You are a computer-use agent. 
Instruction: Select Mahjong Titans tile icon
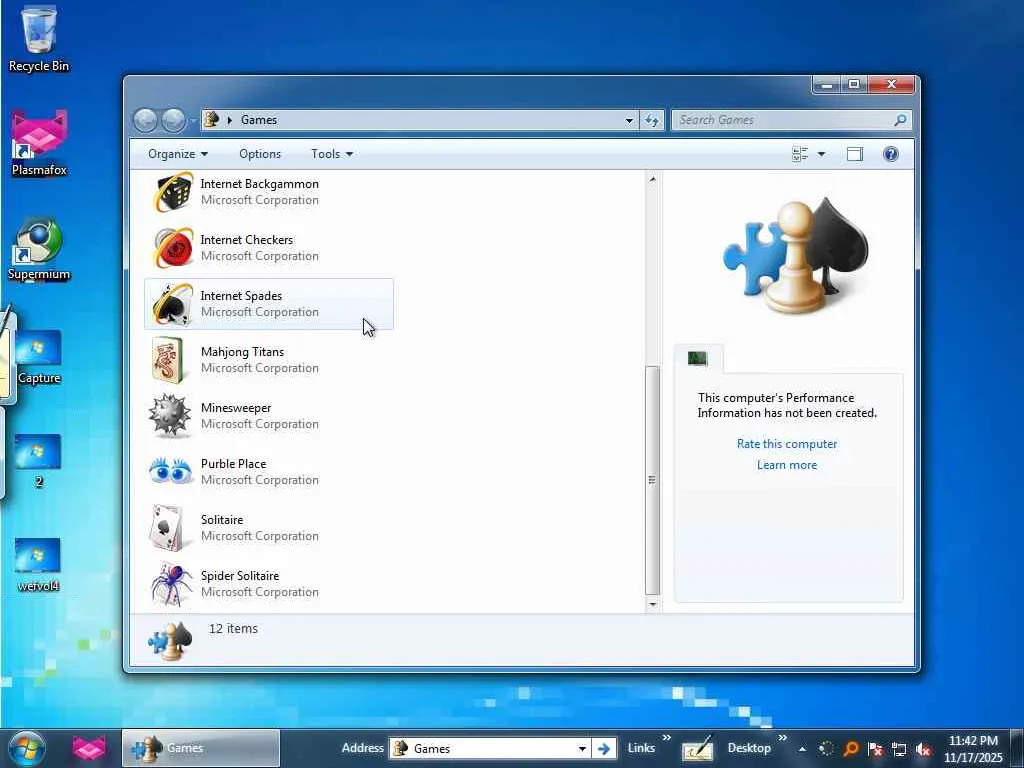coord(168,360)
